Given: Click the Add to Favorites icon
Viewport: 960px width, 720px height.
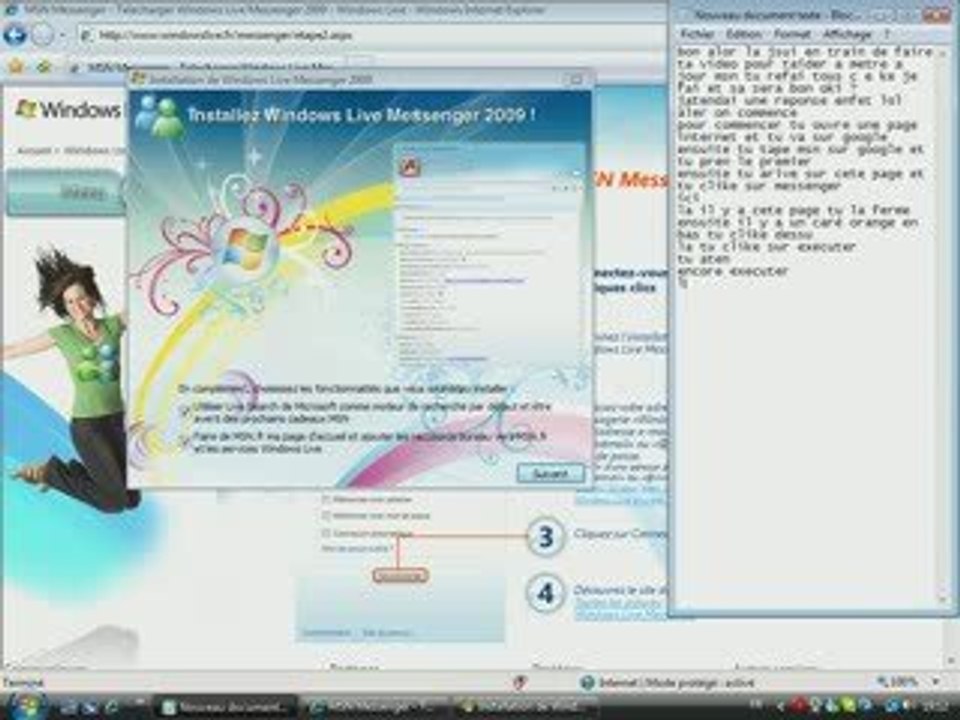Looking at the screenshot, I should 43,67.
